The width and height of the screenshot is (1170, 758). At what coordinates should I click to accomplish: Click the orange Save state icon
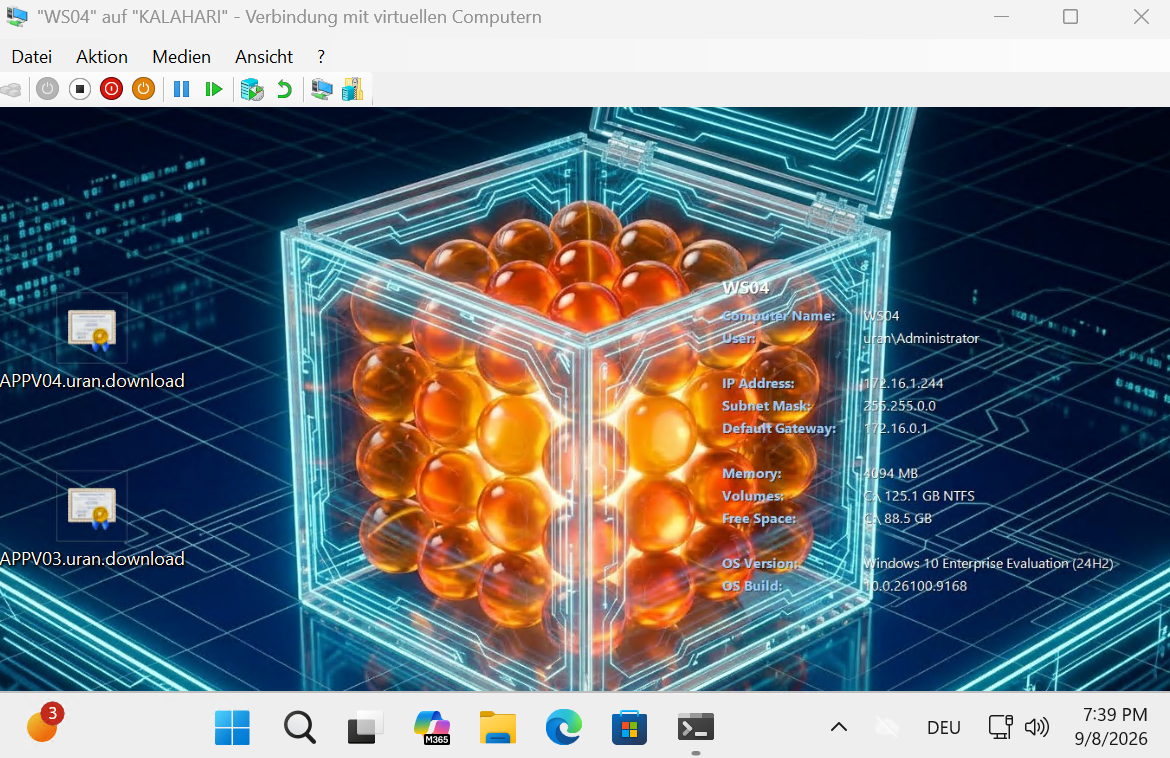coord(143,90)
